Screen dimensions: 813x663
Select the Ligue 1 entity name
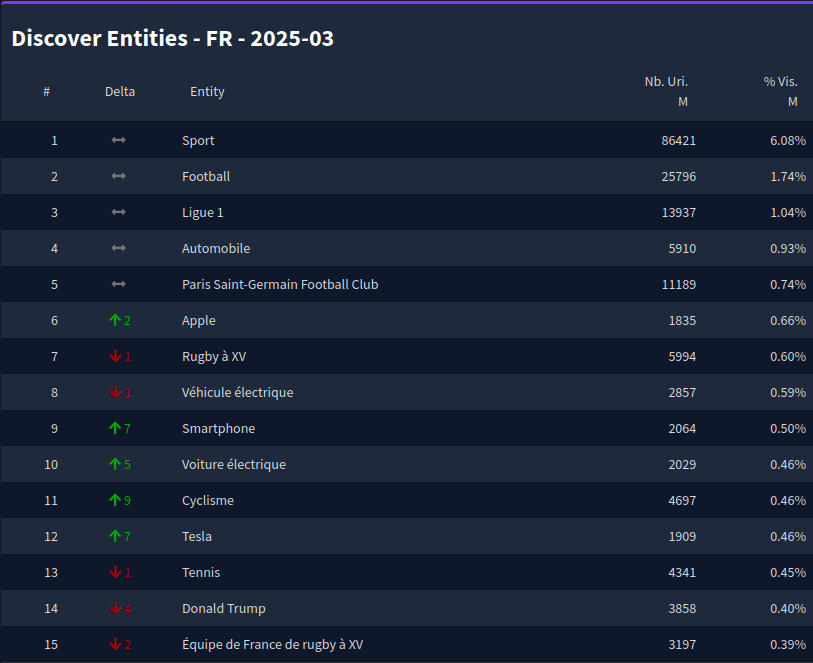coord(203,213)
